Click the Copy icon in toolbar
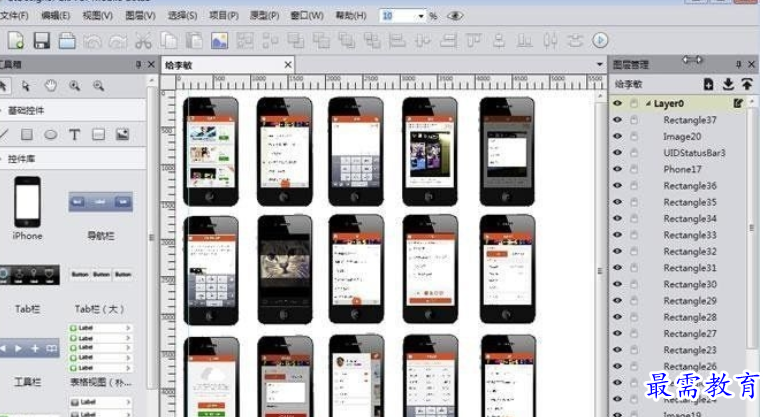768x417 pixels. [169, 40]
